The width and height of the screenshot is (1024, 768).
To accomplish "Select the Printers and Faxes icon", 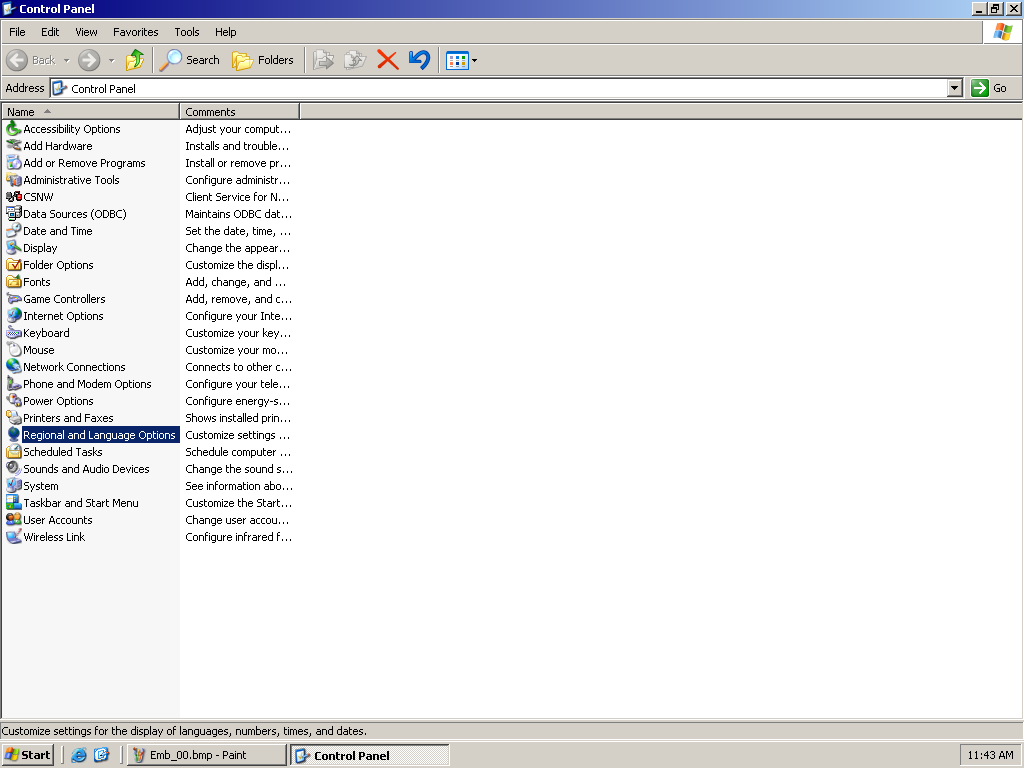I will tap(14, 417).
